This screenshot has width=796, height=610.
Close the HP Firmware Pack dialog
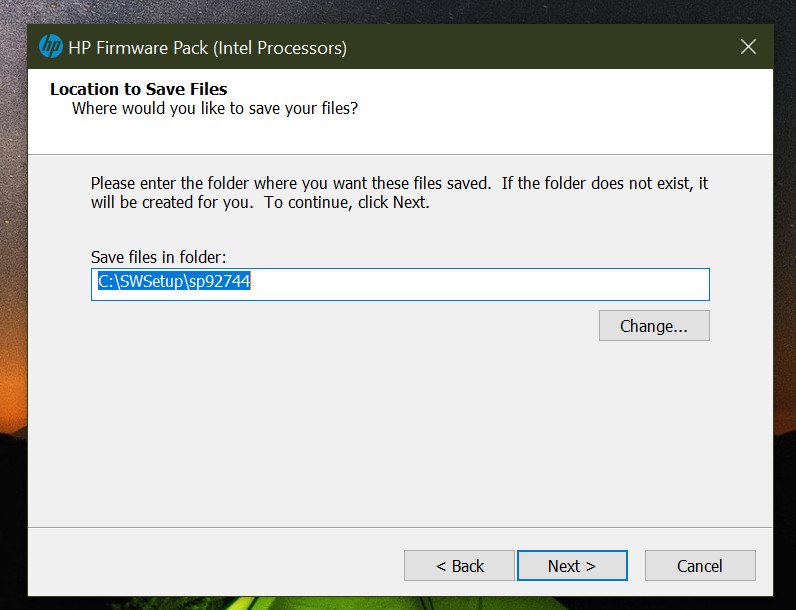point(747,46)
